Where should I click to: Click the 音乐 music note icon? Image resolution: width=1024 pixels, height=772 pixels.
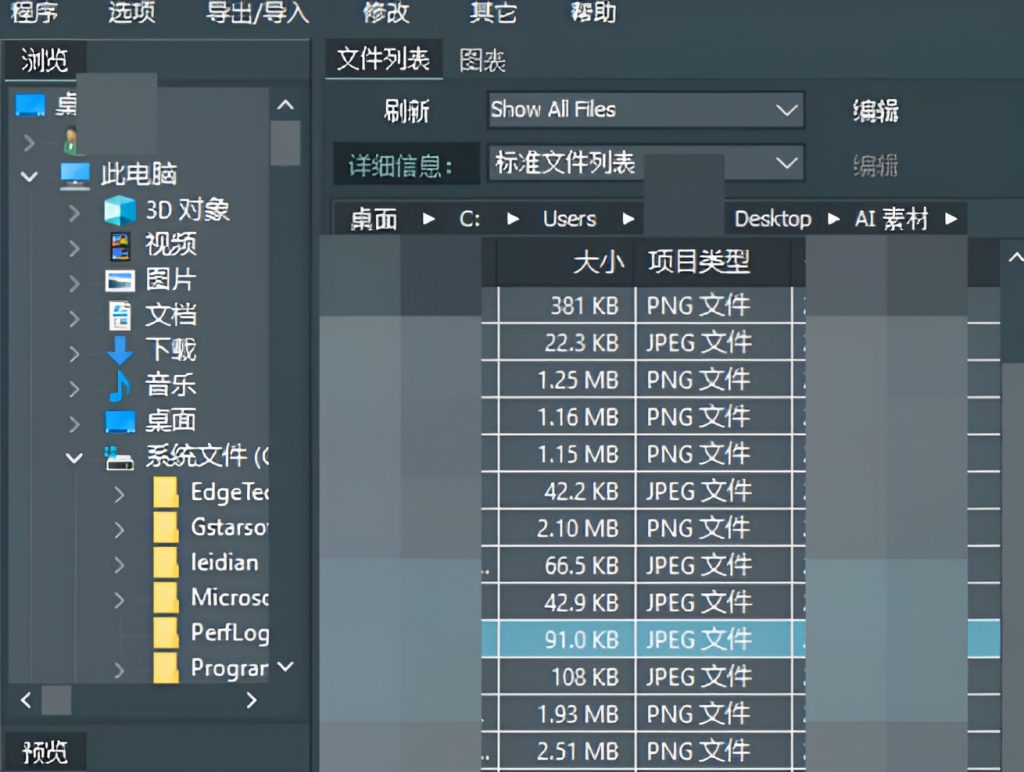click(x=119, y=388)
